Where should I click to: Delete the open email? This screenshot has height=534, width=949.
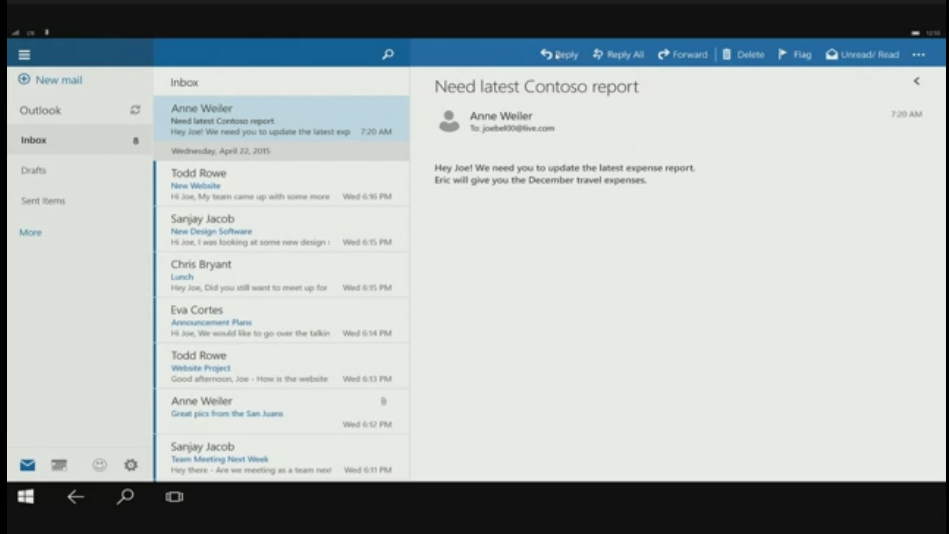click(743, 55)
